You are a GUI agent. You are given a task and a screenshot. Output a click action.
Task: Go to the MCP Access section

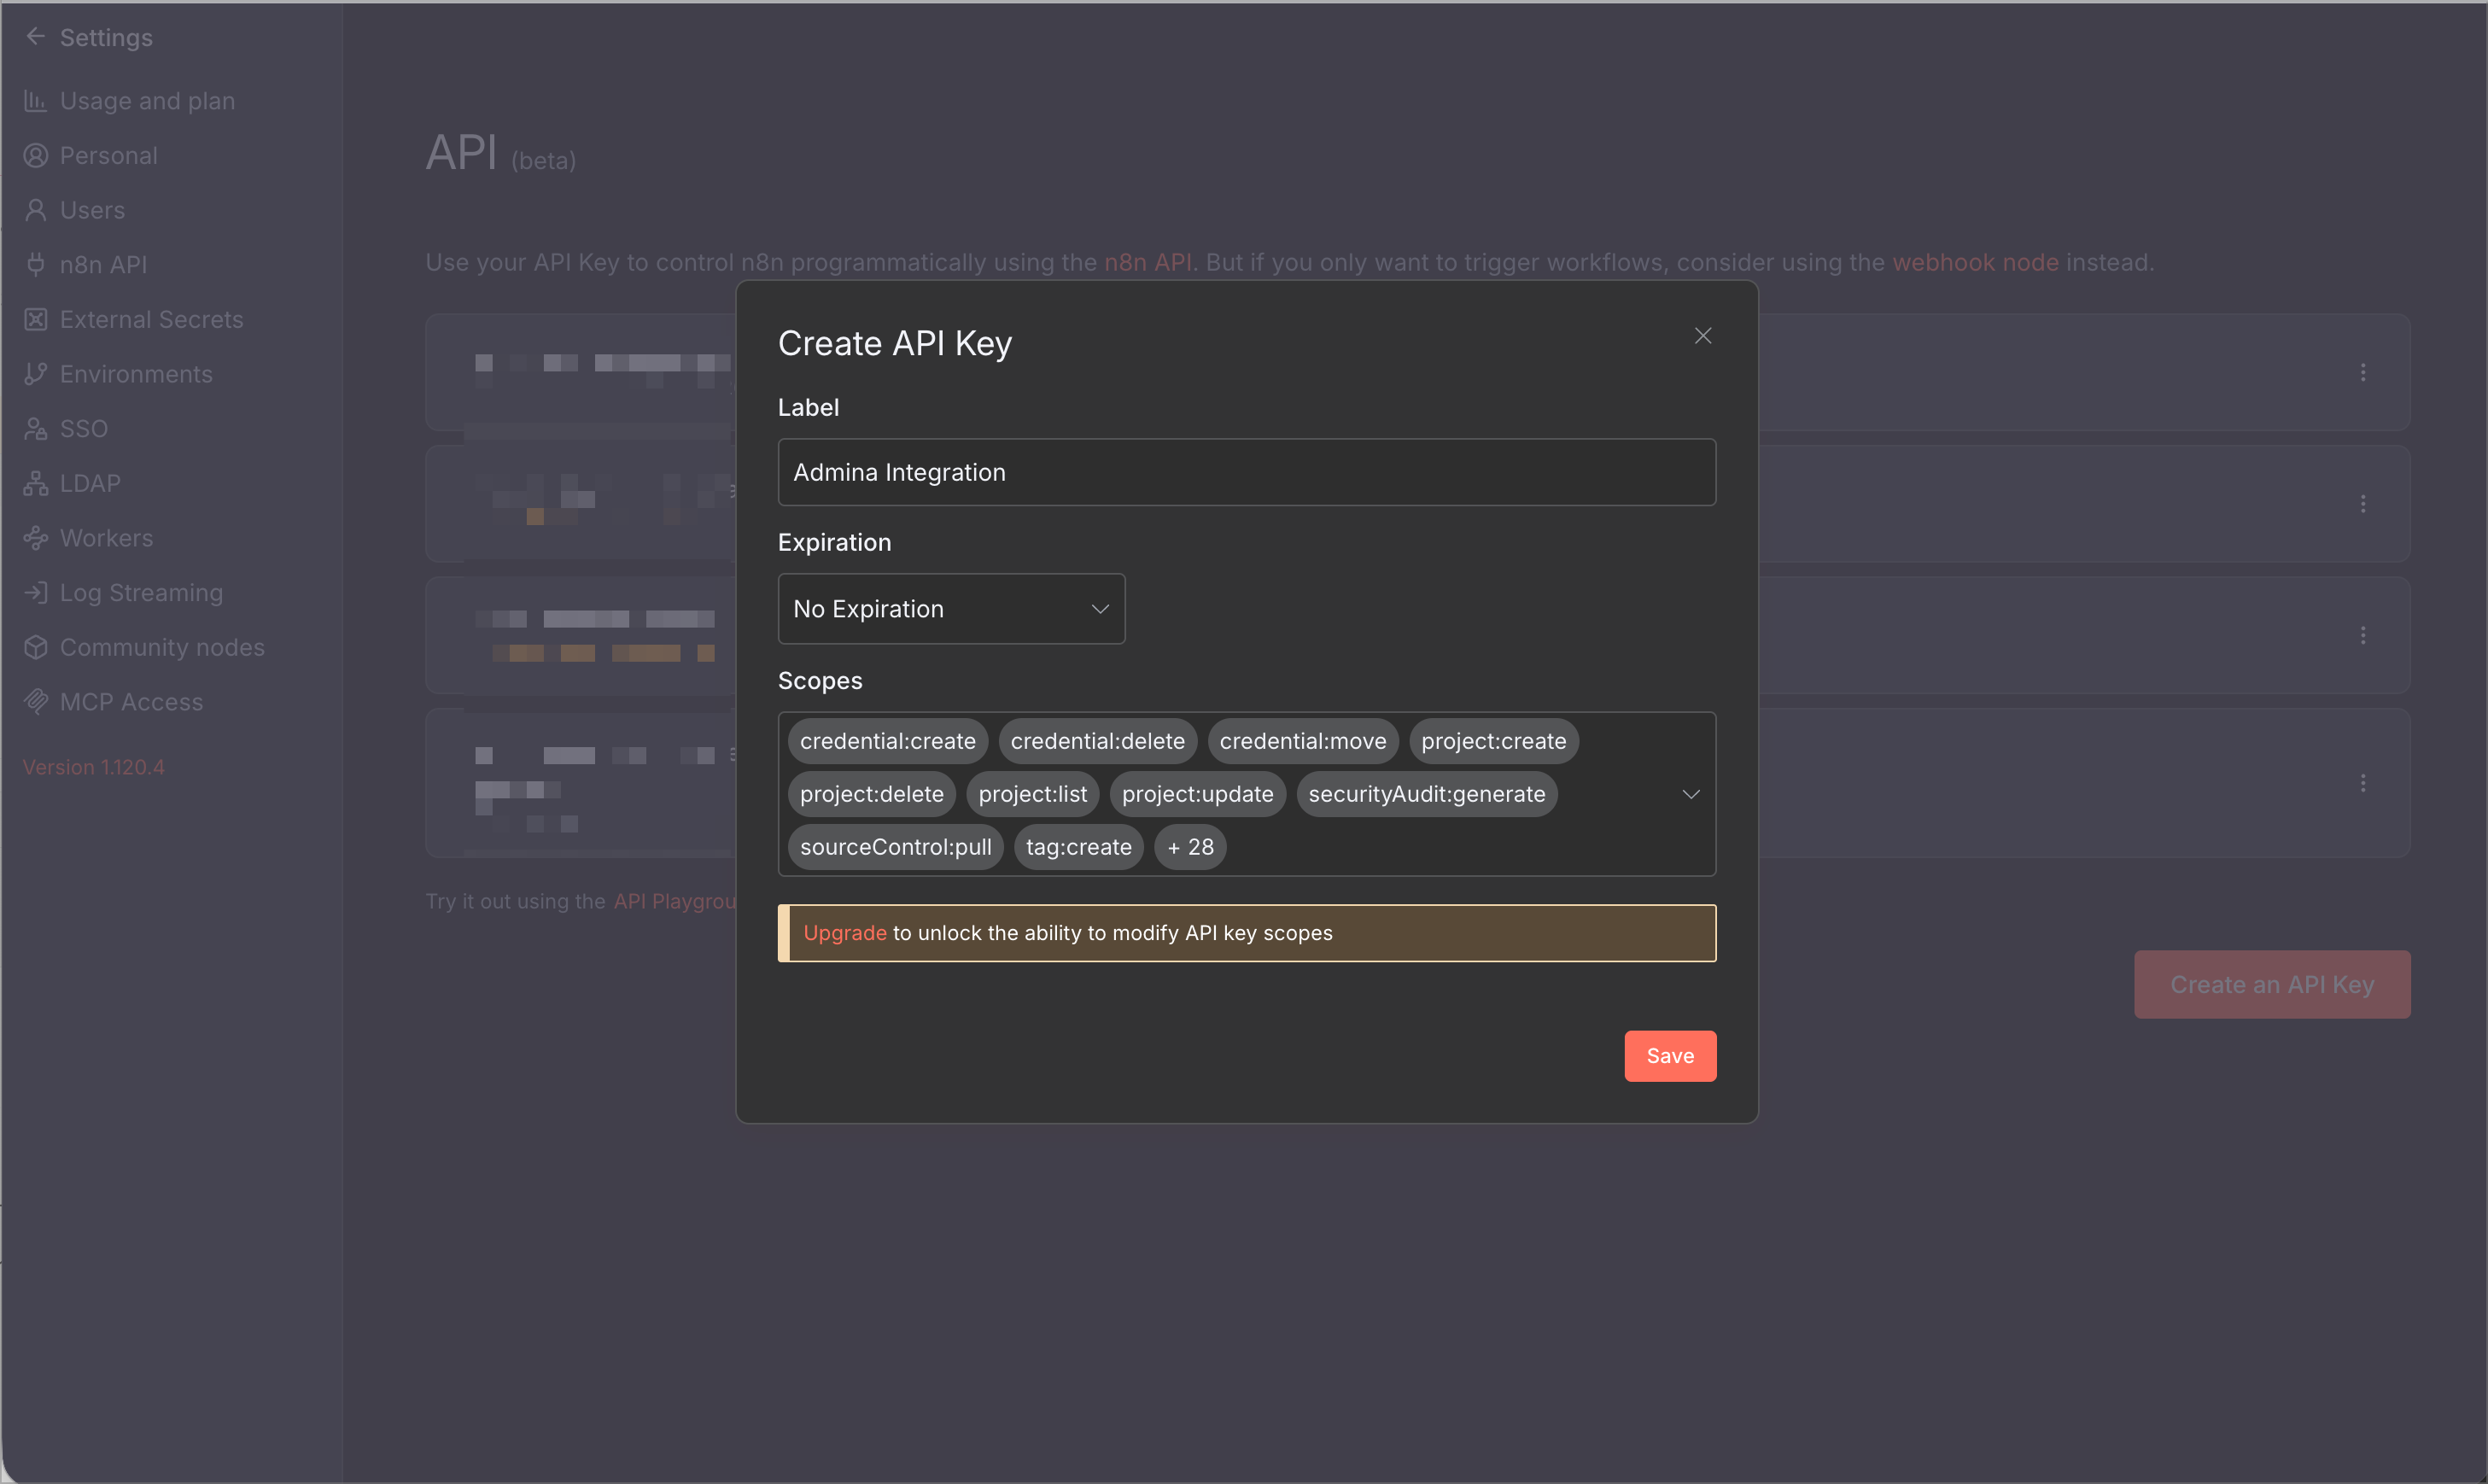coord(131,702)
